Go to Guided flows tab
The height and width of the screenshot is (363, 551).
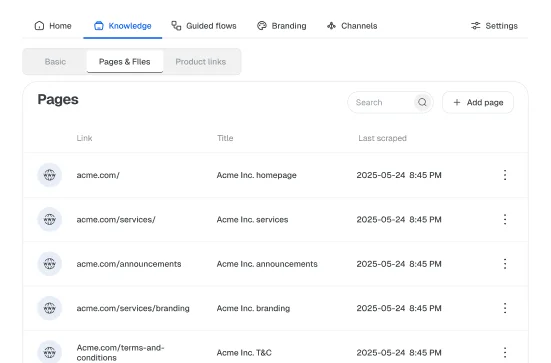[204, 26]
